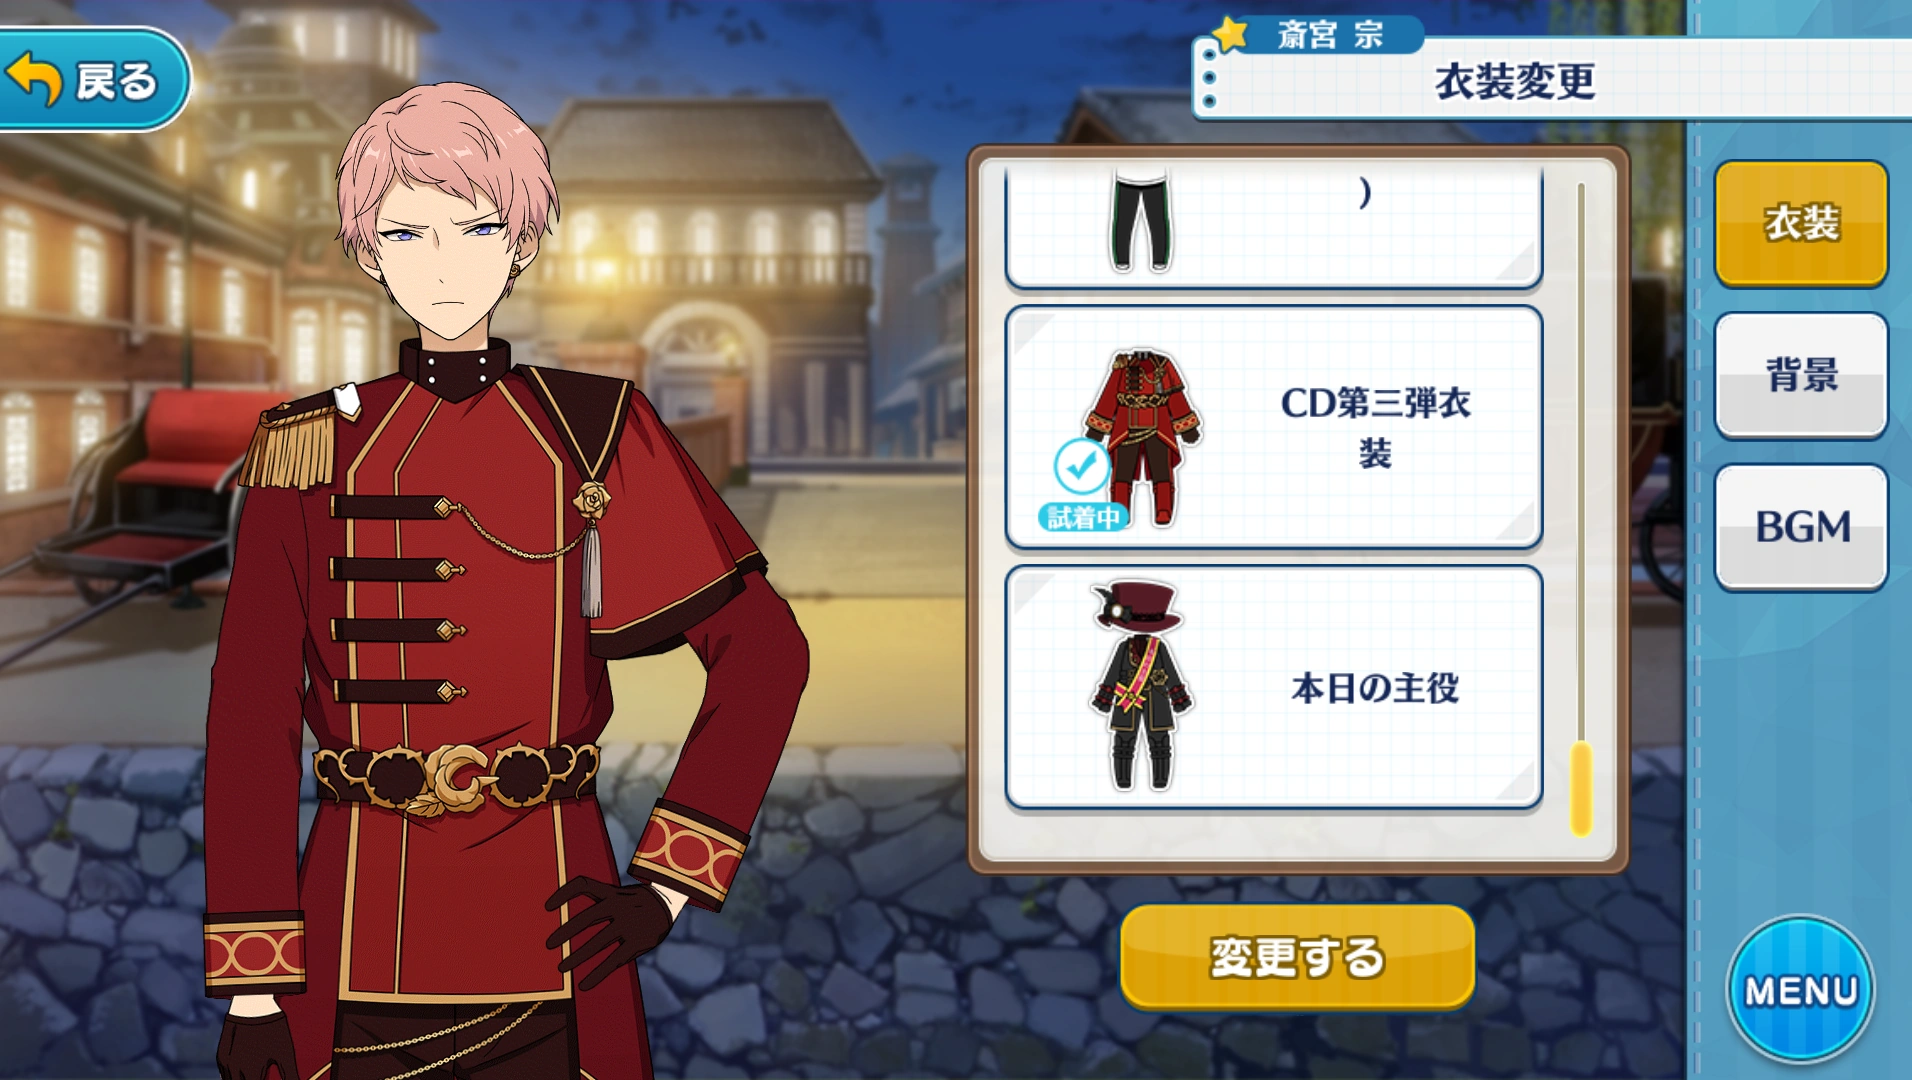Screen dimensions: 1912x1080
Task: Click the black trousers outfit icon
Action: (1140, 220)
